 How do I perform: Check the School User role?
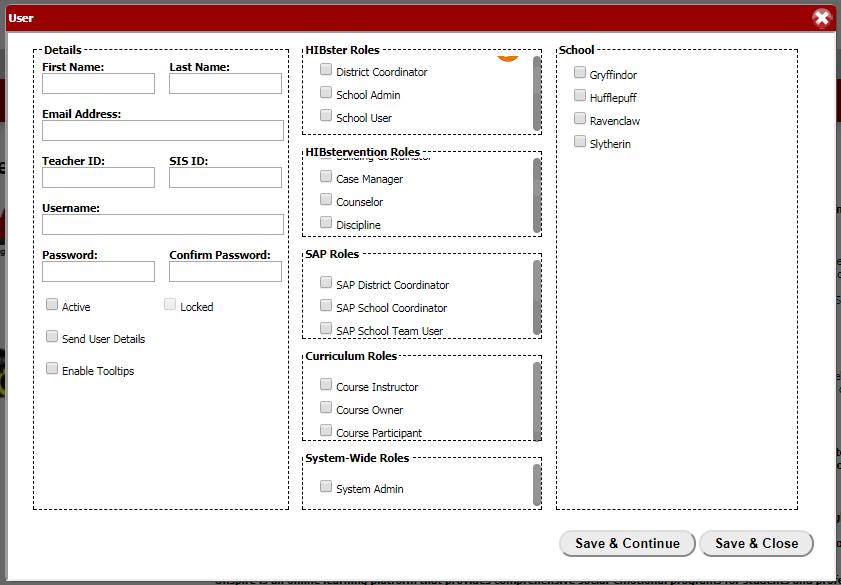[x=326, y=115]
